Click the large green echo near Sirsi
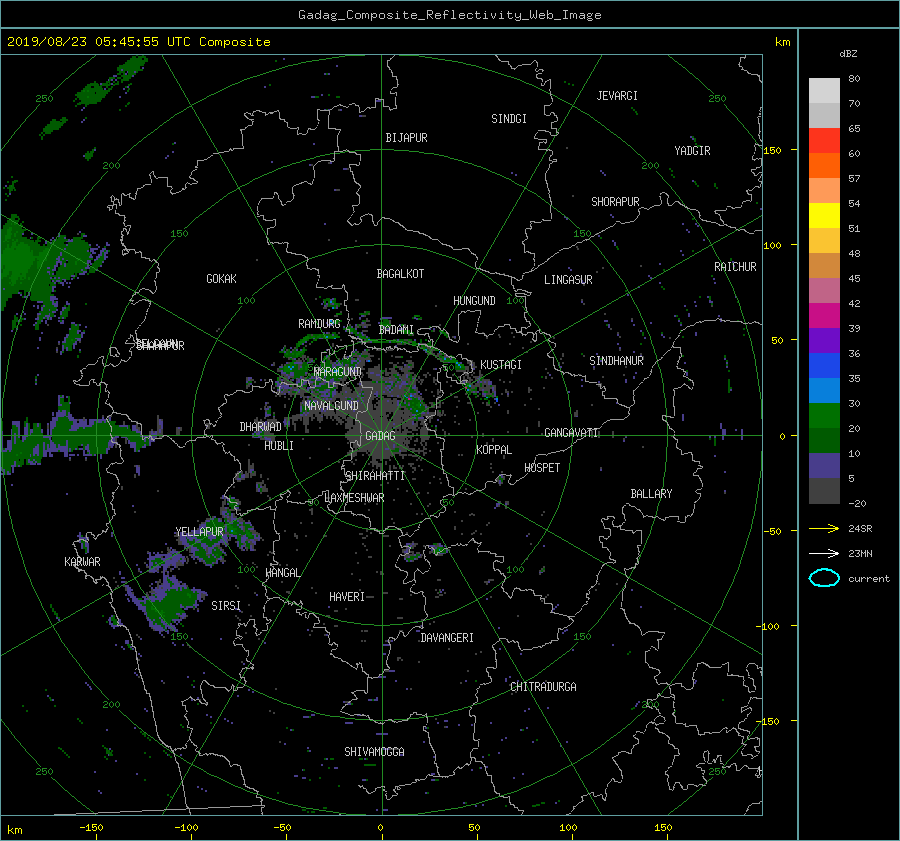The width and height of the screenshot is (900, 841). (x=168, y=604)
